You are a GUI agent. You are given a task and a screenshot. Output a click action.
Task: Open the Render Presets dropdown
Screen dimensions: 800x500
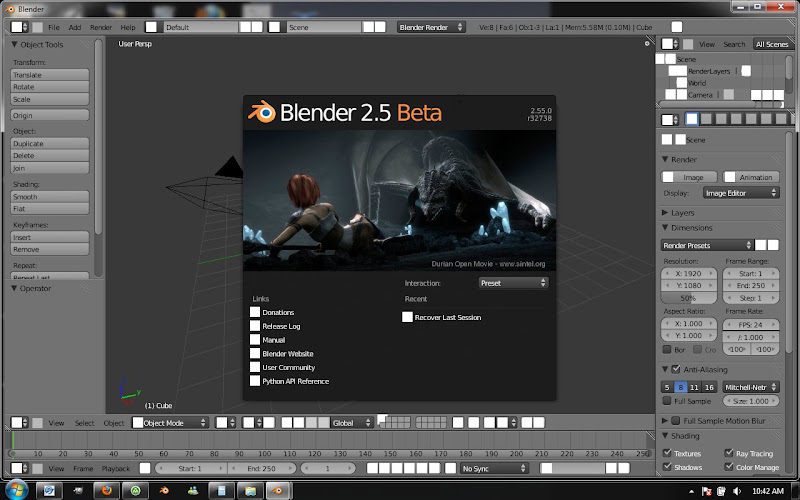click(x=707, y=245)
